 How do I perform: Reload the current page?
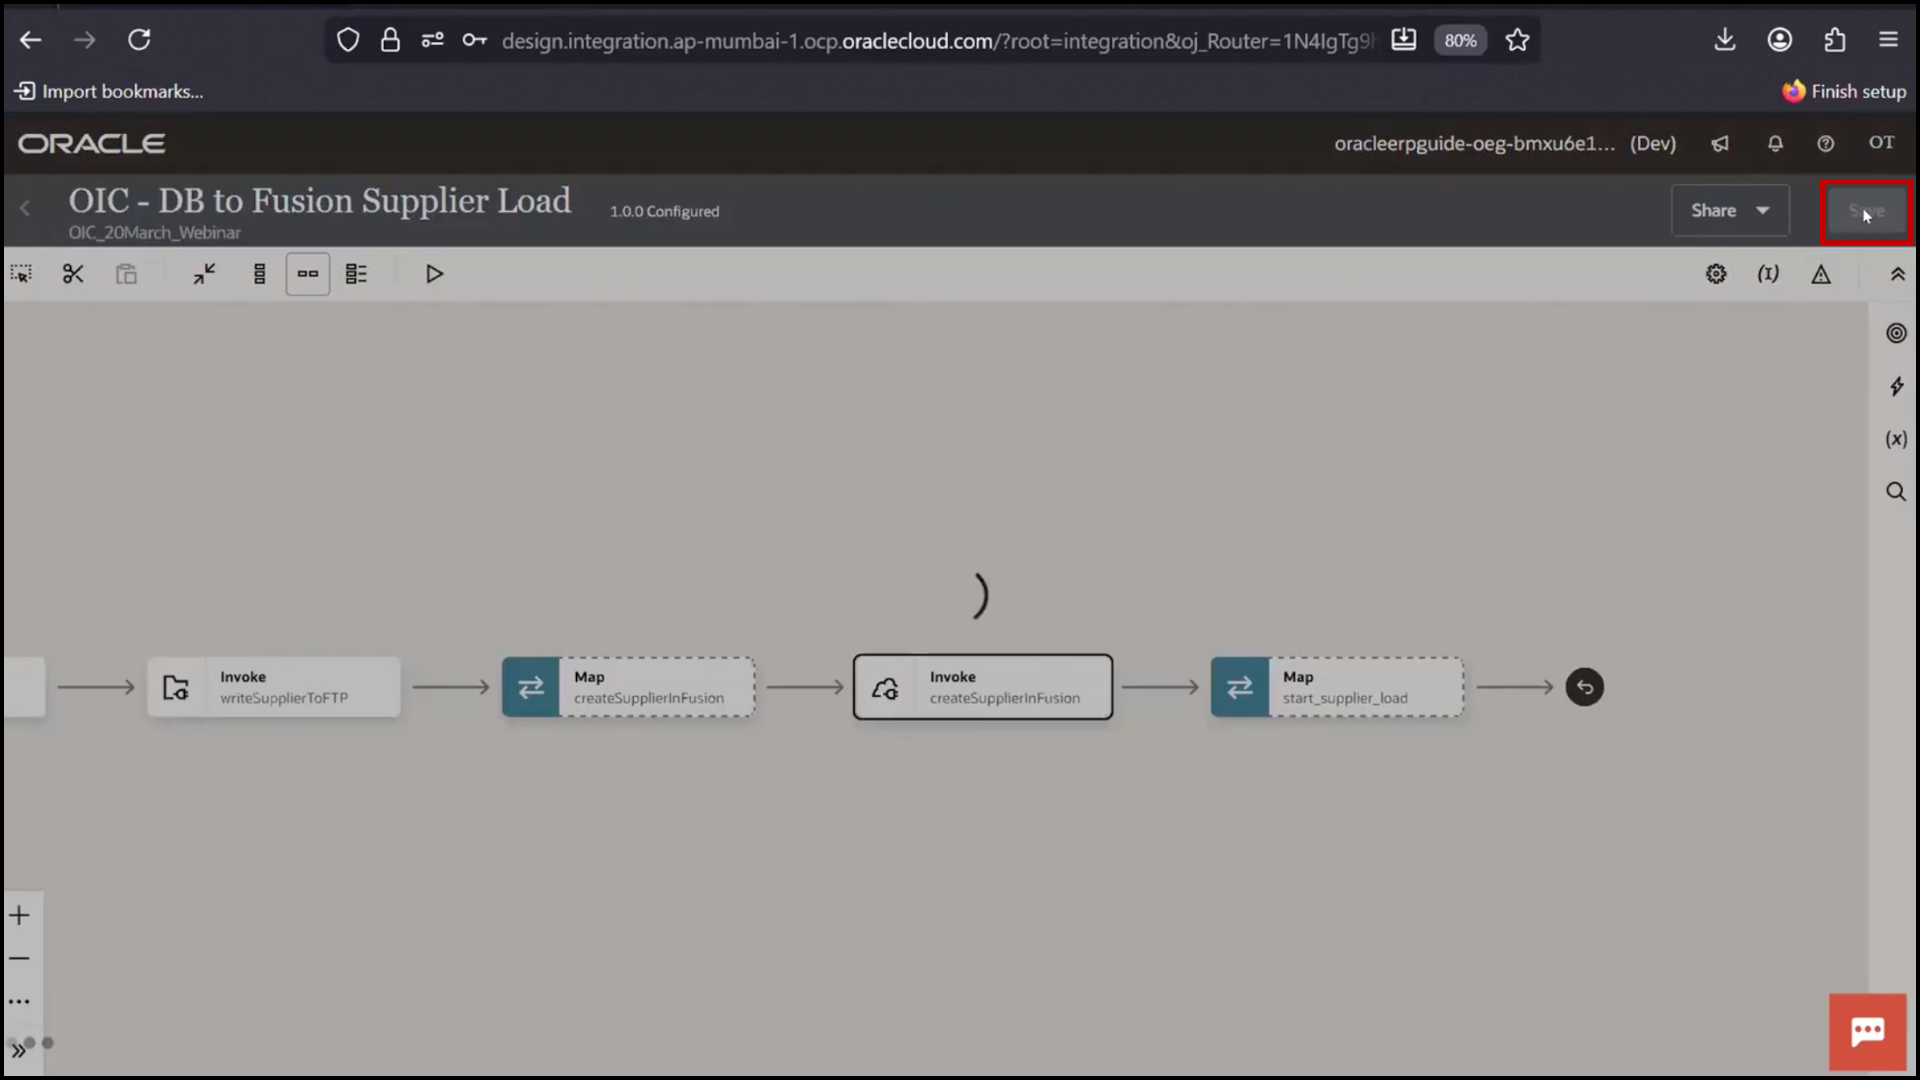[x=139, y=40]
